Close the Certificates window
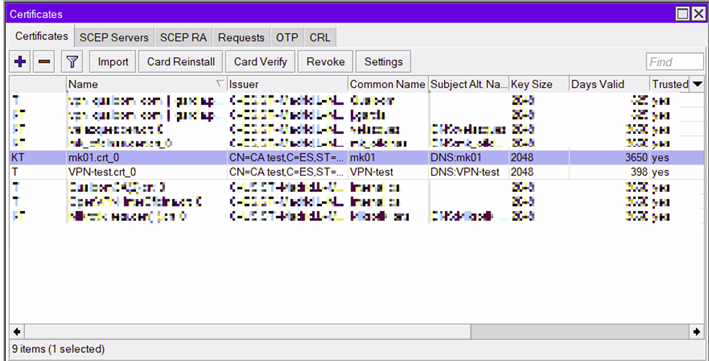This screenshot has height=361, width=709. coord(698,14)
